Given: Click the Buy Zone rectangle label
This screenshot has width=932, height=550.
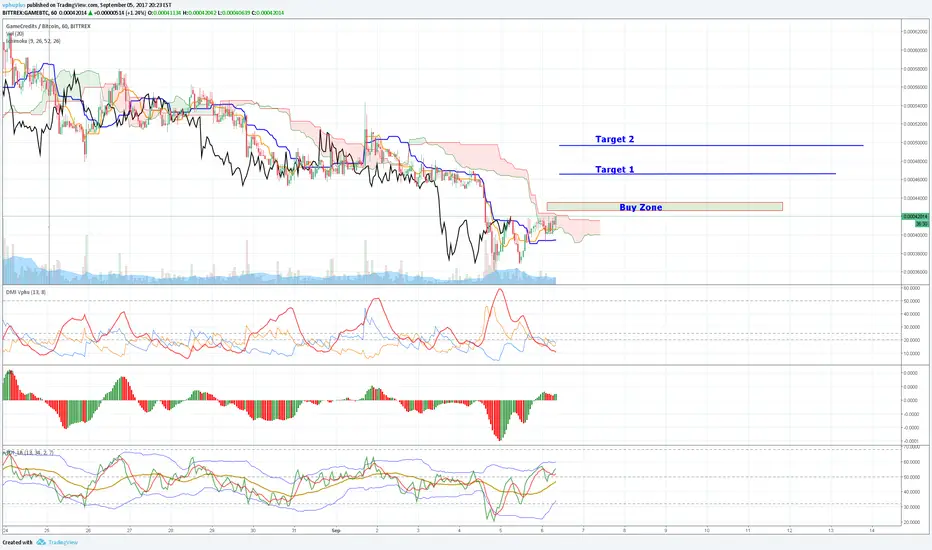Looking at the screenshot, I should pos(640,207).
